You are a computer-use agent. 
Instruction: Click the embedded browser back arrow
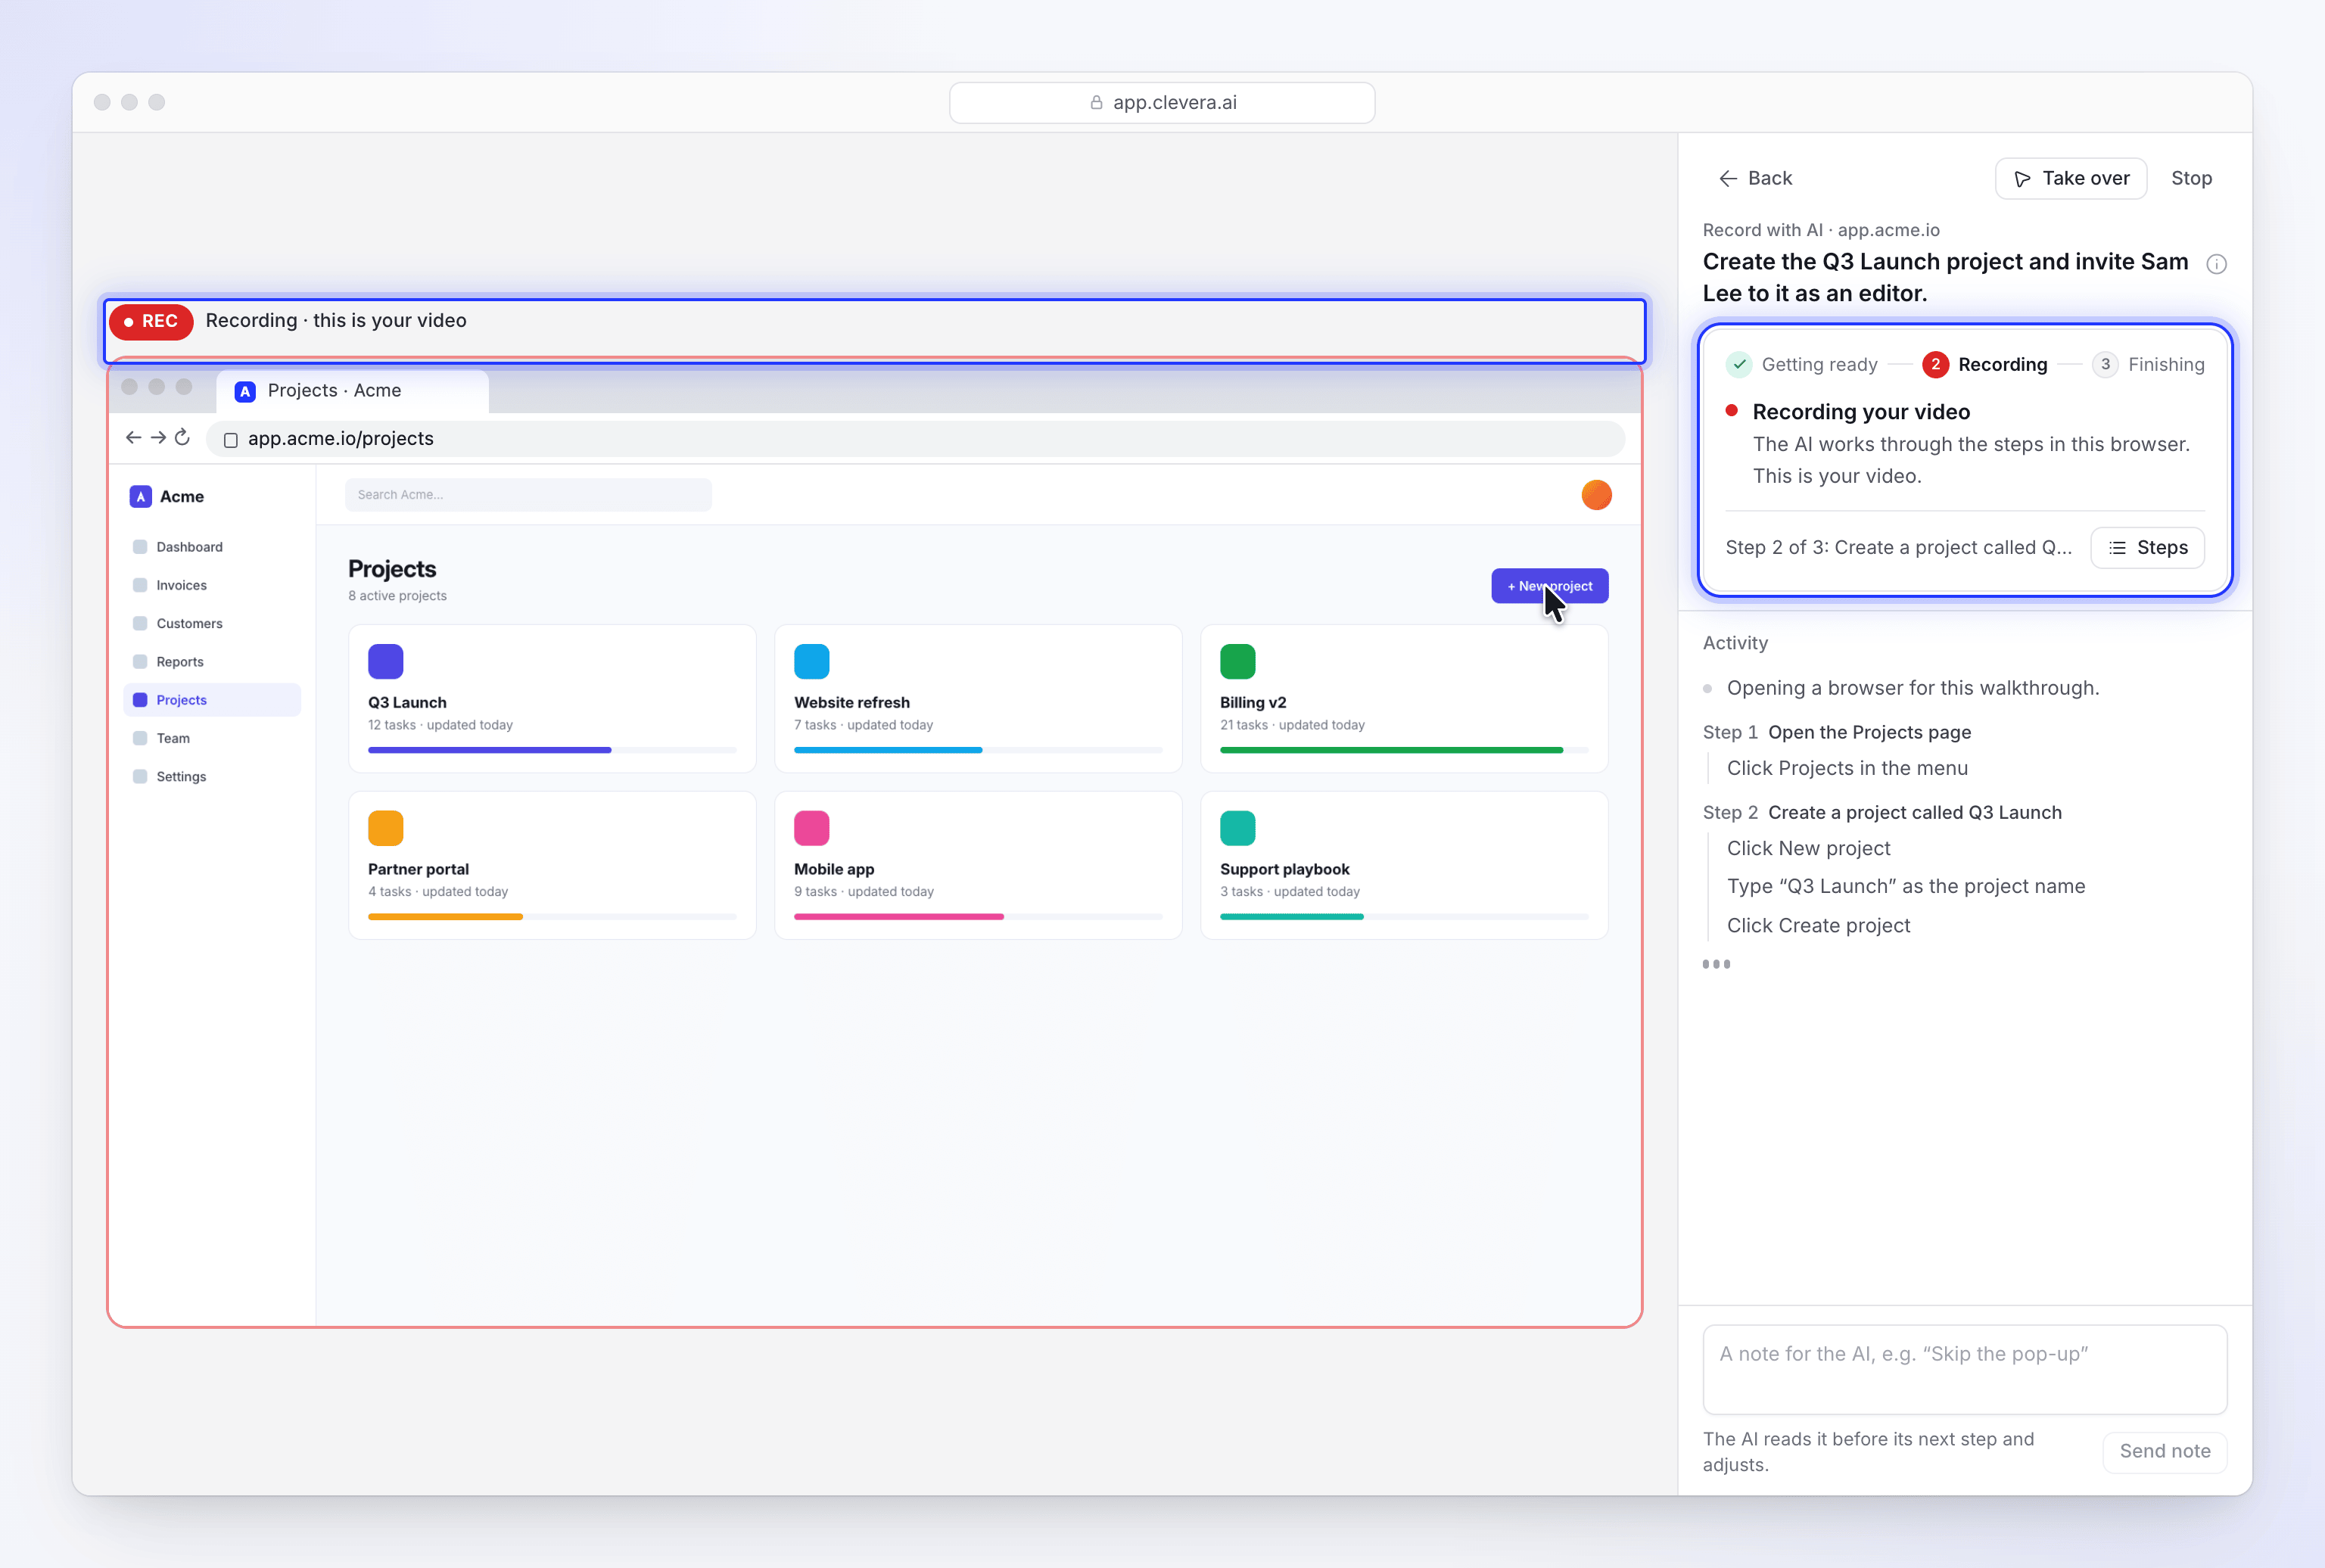pyautogui.click(x=133, y=438)
